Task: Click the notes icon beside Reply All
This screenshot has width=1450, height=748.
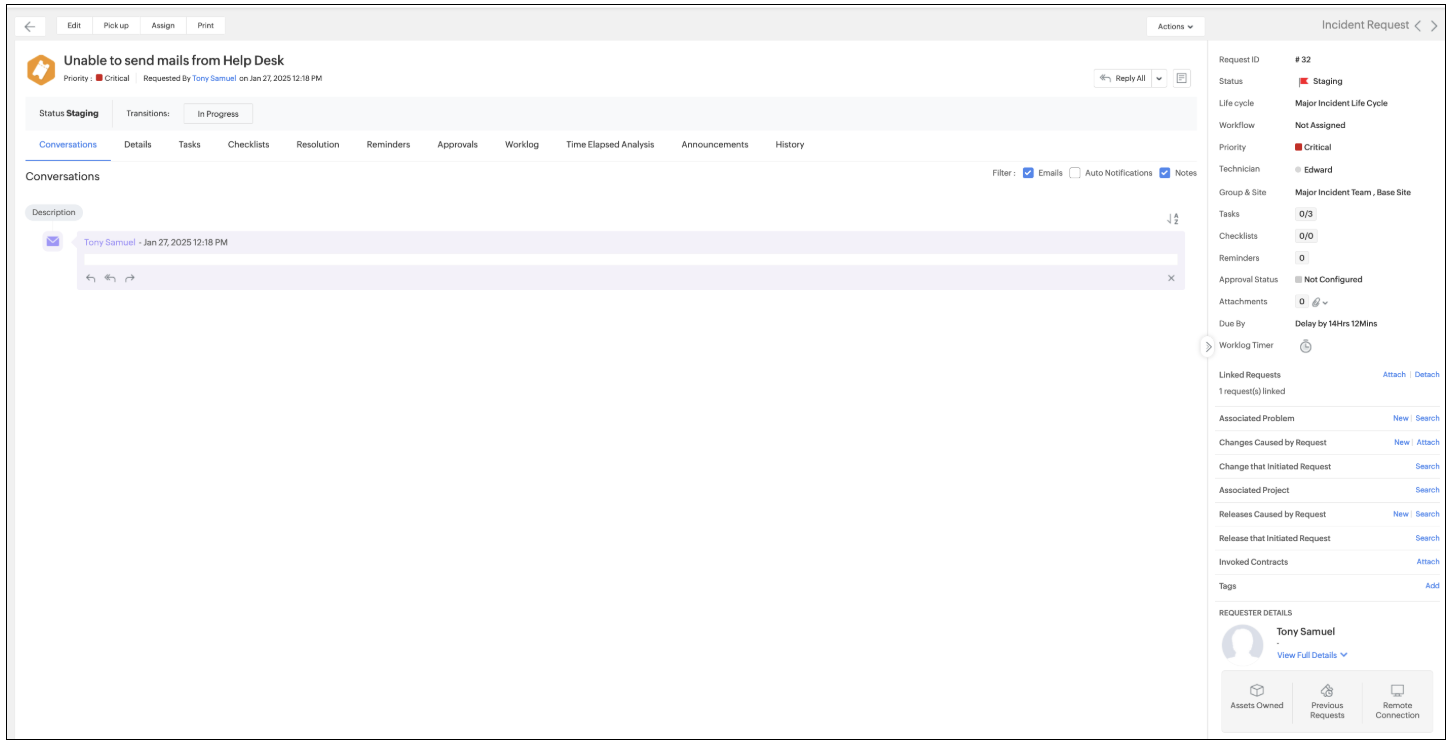Action: coord(1181,78)
